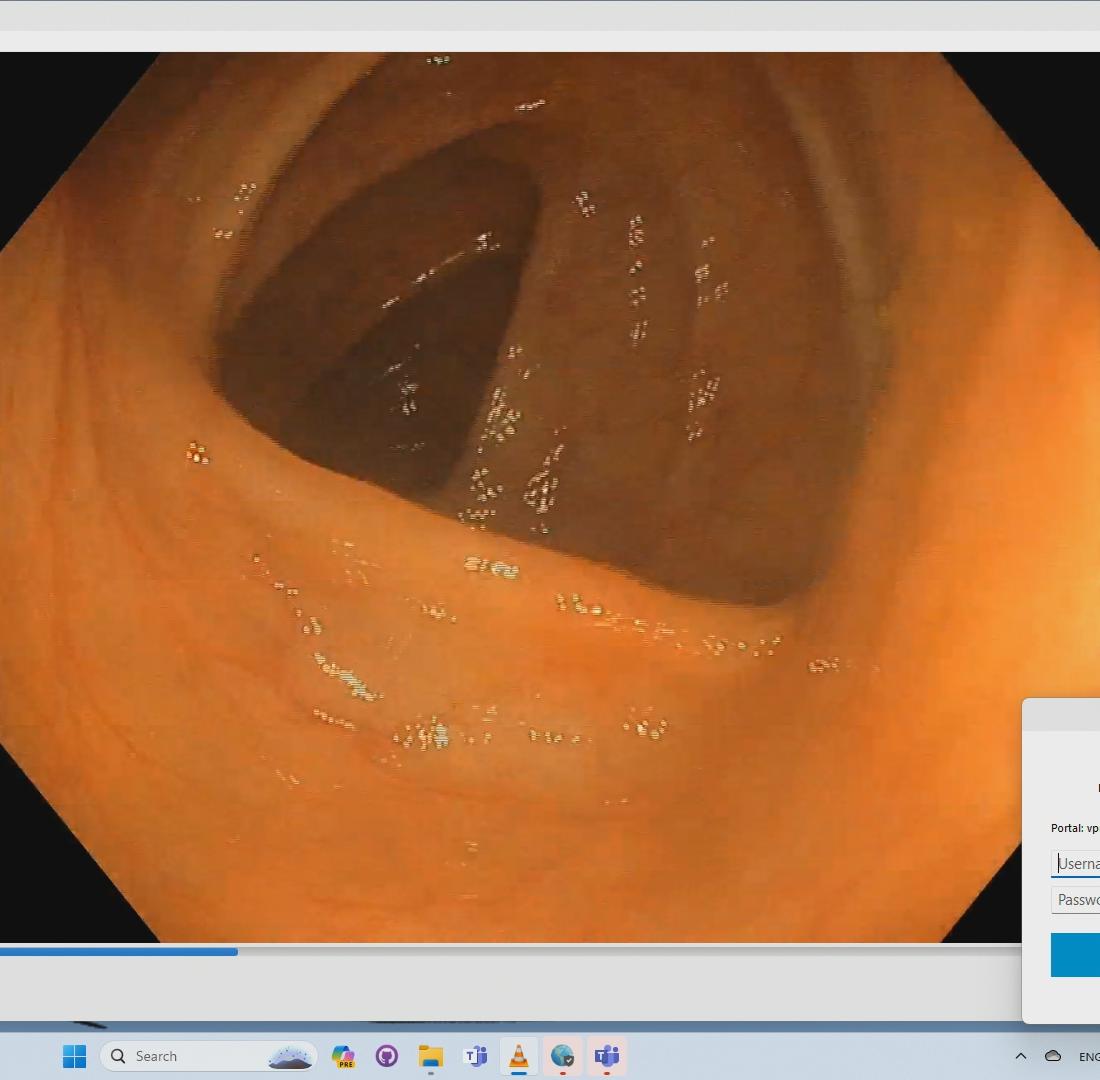This screenshot has width=1100, height=1080.
Task: Click the Password field in the VPN dialog
Action: 1075,900
